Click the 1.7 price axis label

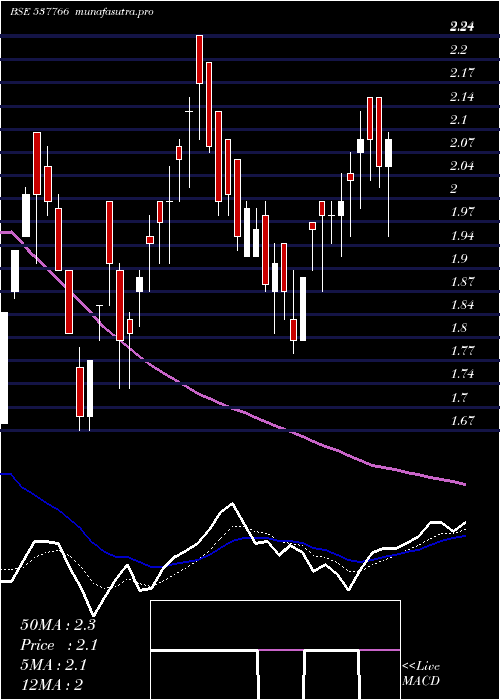[x=458, y=397]
